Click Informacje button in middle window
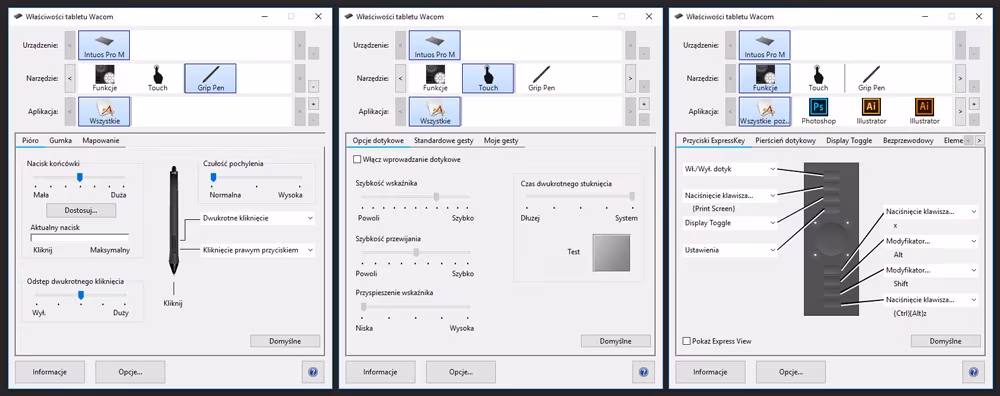1000x396 pixels. tap(381, 372)
